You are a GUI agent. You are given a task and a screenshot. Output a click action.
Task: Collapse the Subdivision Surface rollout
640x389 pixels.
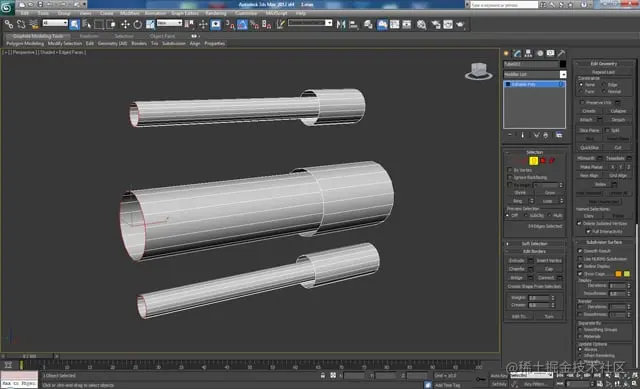[x=604, y=242]
